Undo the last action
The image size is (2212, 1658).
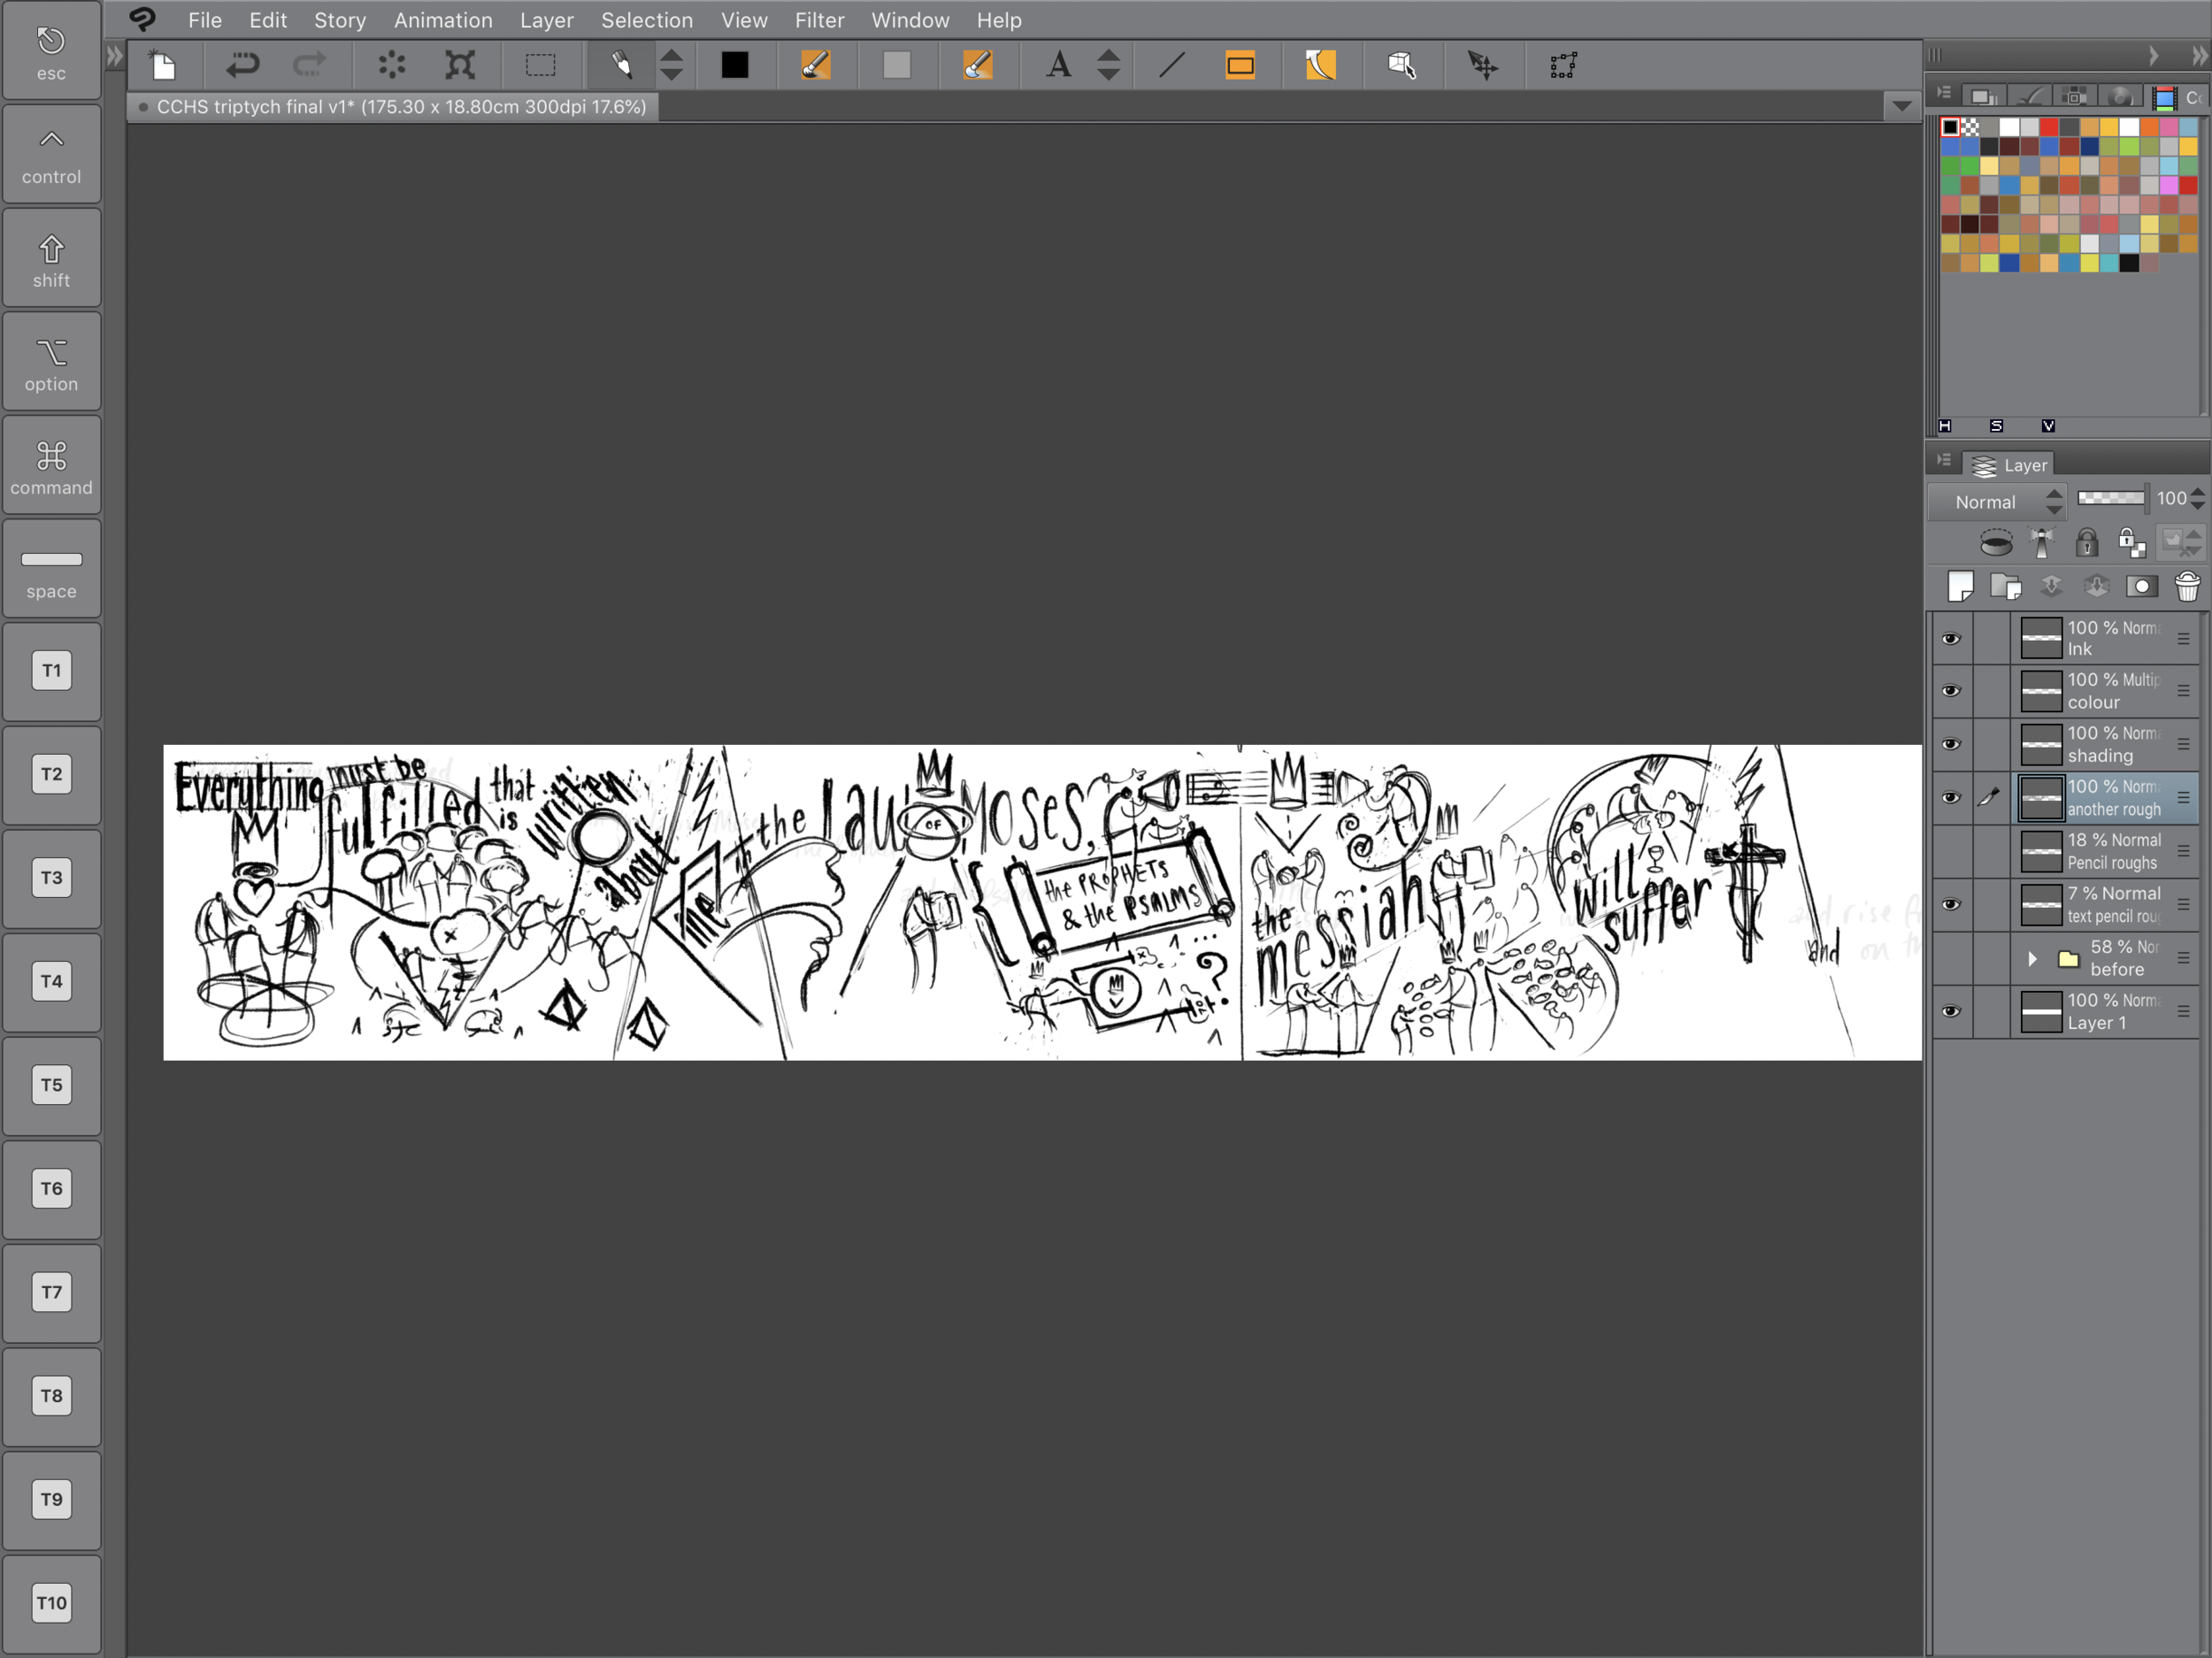click(242, 66)
